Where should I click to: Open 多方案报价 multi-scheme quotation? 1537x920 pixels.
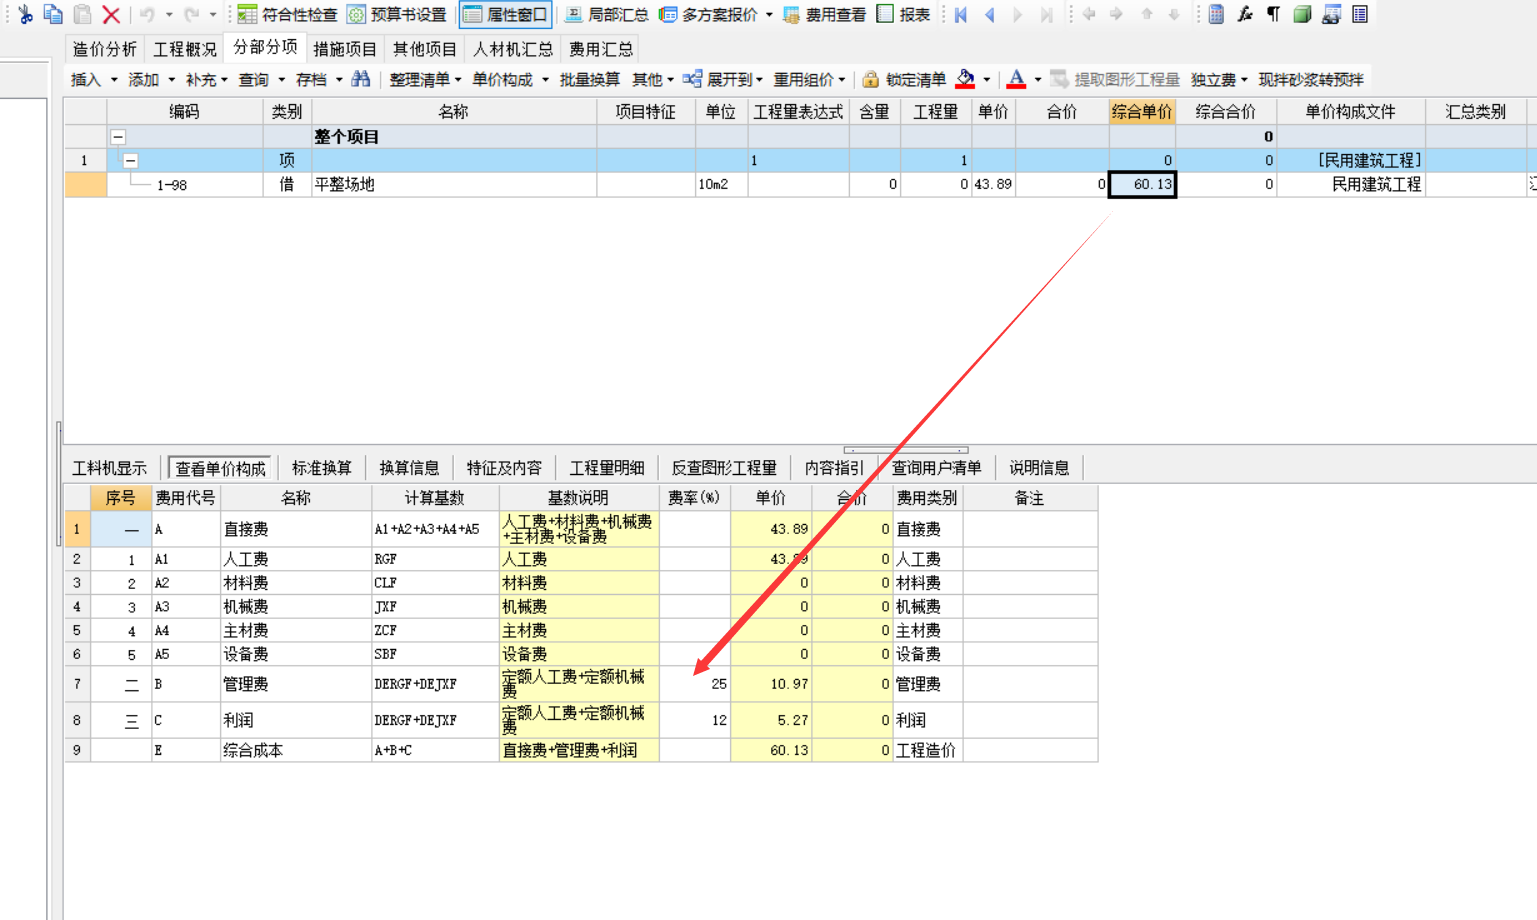coord(709,15)
